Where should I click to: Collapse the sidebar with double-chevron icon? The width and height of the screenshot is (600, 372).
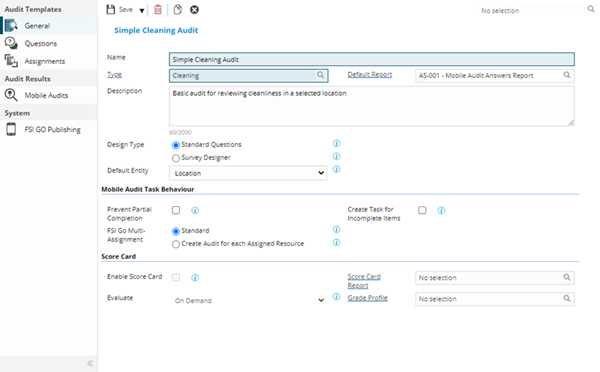tap(90, 363)
